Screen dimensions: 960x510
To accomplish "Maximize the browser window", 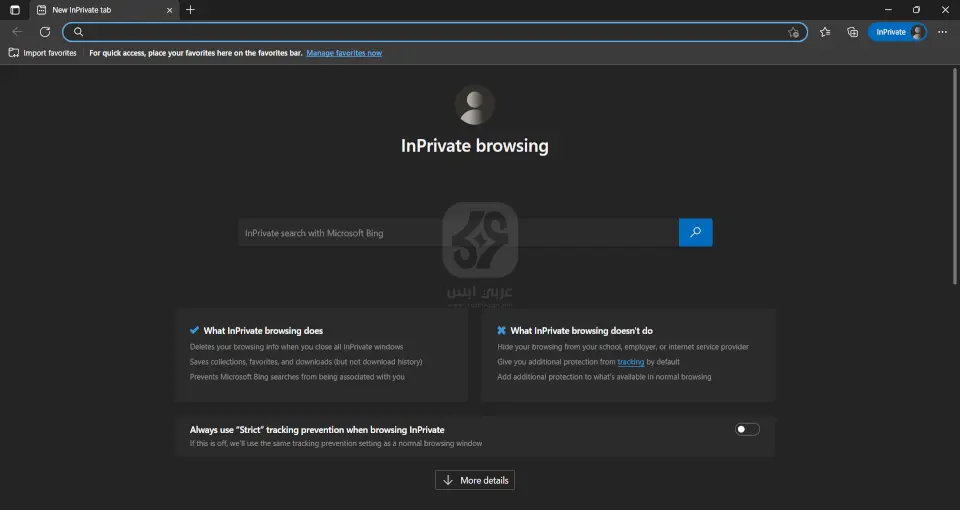I will pos(916,10).
